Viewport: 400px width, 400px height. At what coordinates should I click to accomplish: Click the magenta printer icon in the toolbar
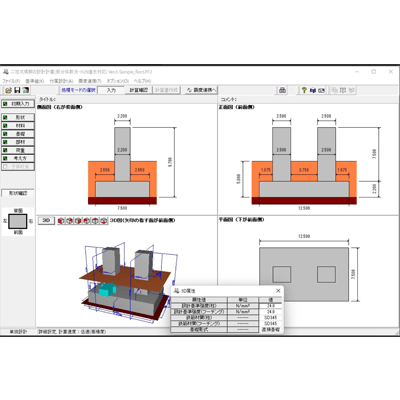pos(282,90)
